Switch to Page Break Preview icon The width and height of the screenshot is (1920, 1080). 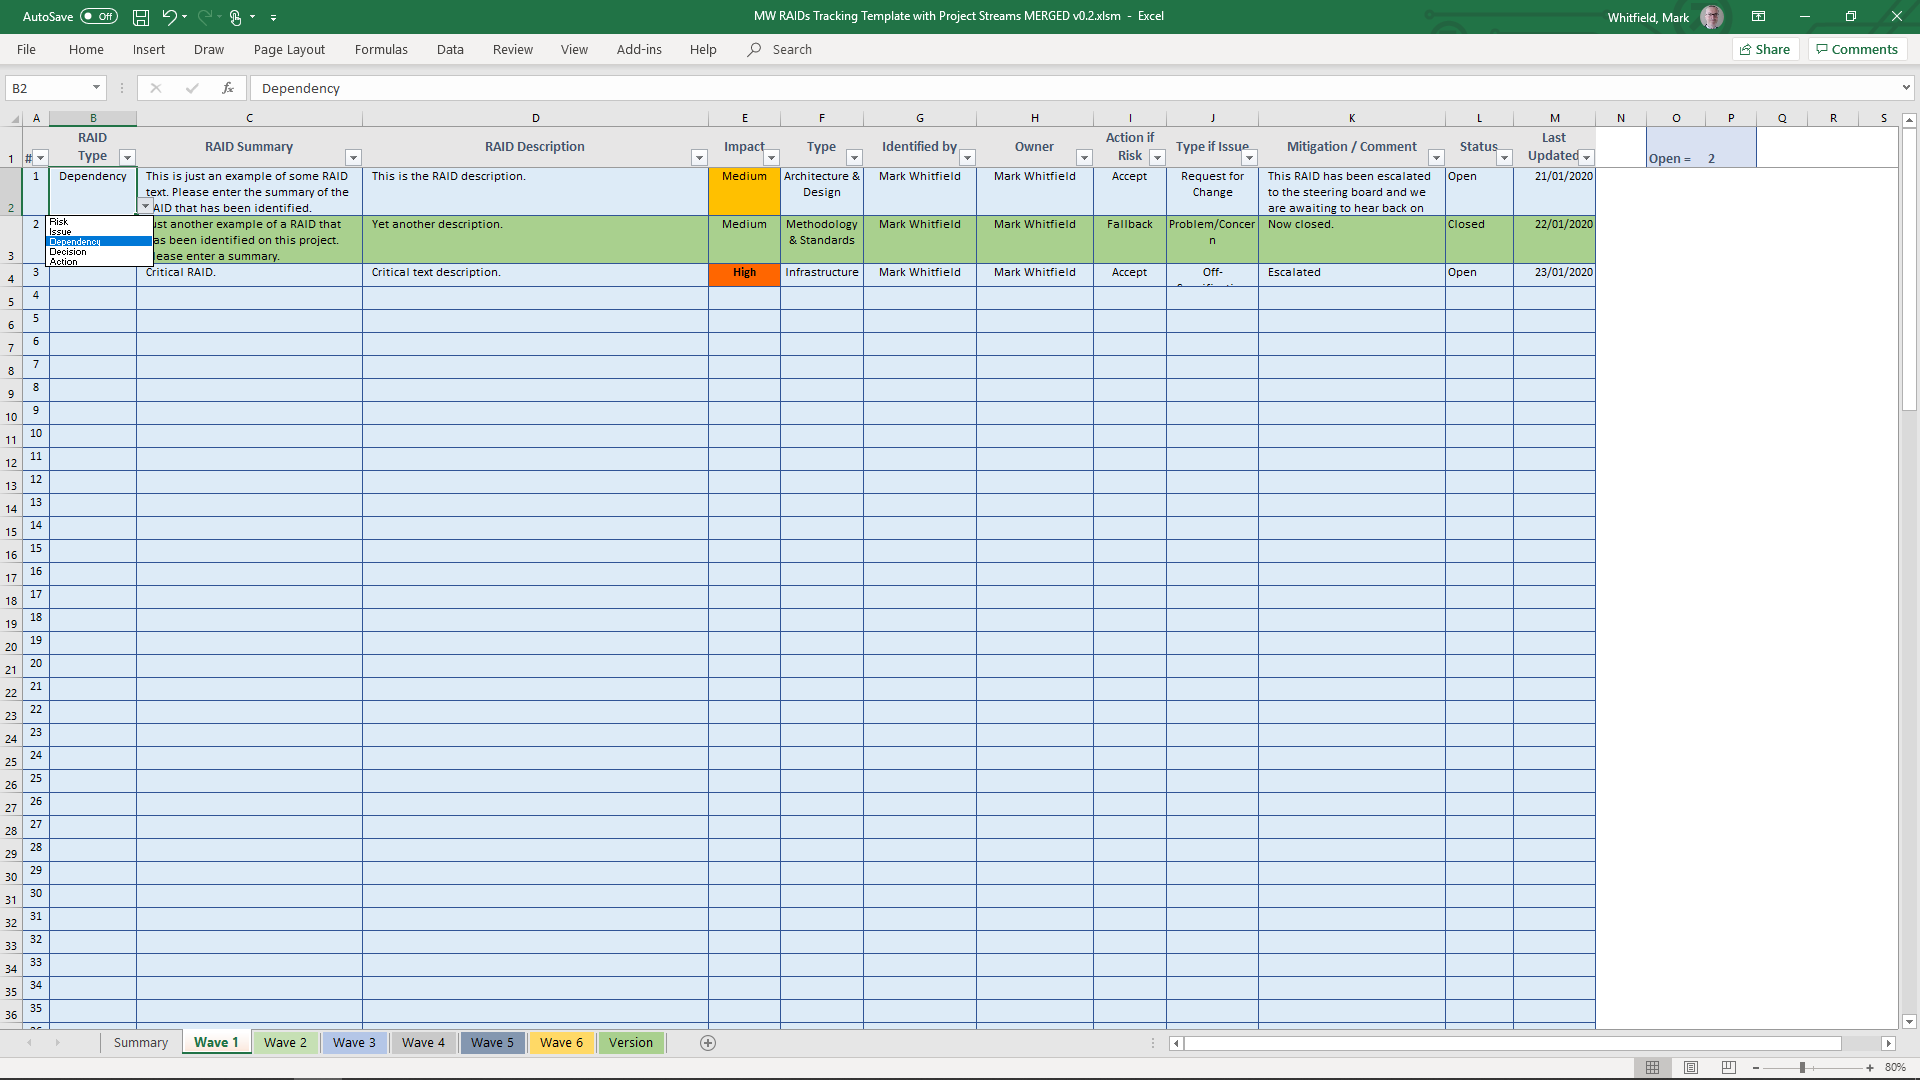tap(1728, 1068)
